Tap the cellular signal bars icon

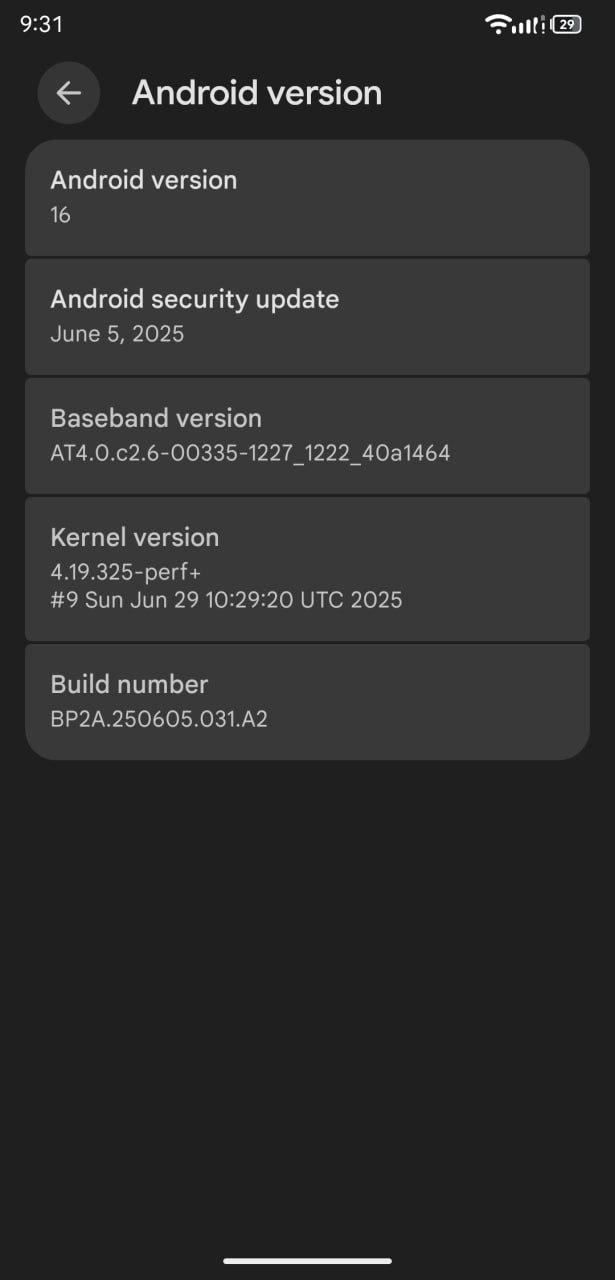(x=524, y=25)
